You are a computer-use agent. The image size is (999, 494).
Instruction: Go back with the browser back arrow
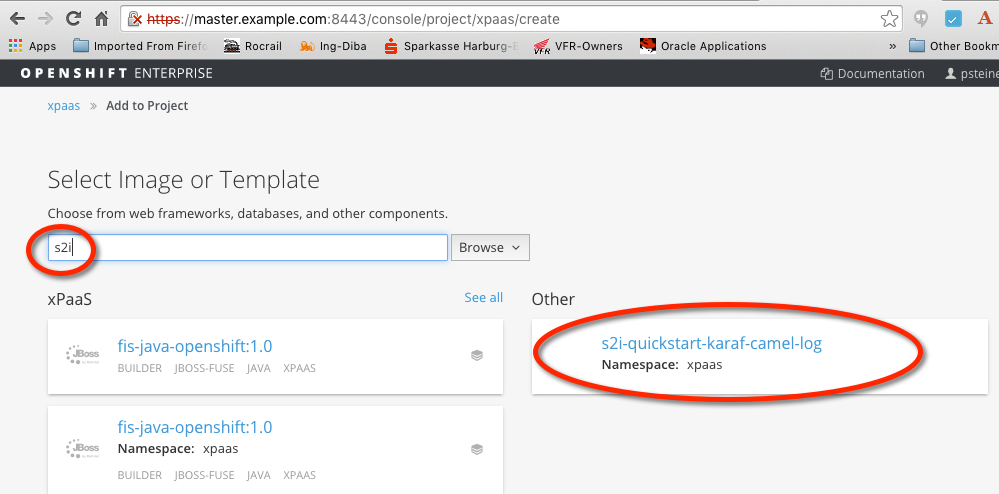tap(17, 18)
